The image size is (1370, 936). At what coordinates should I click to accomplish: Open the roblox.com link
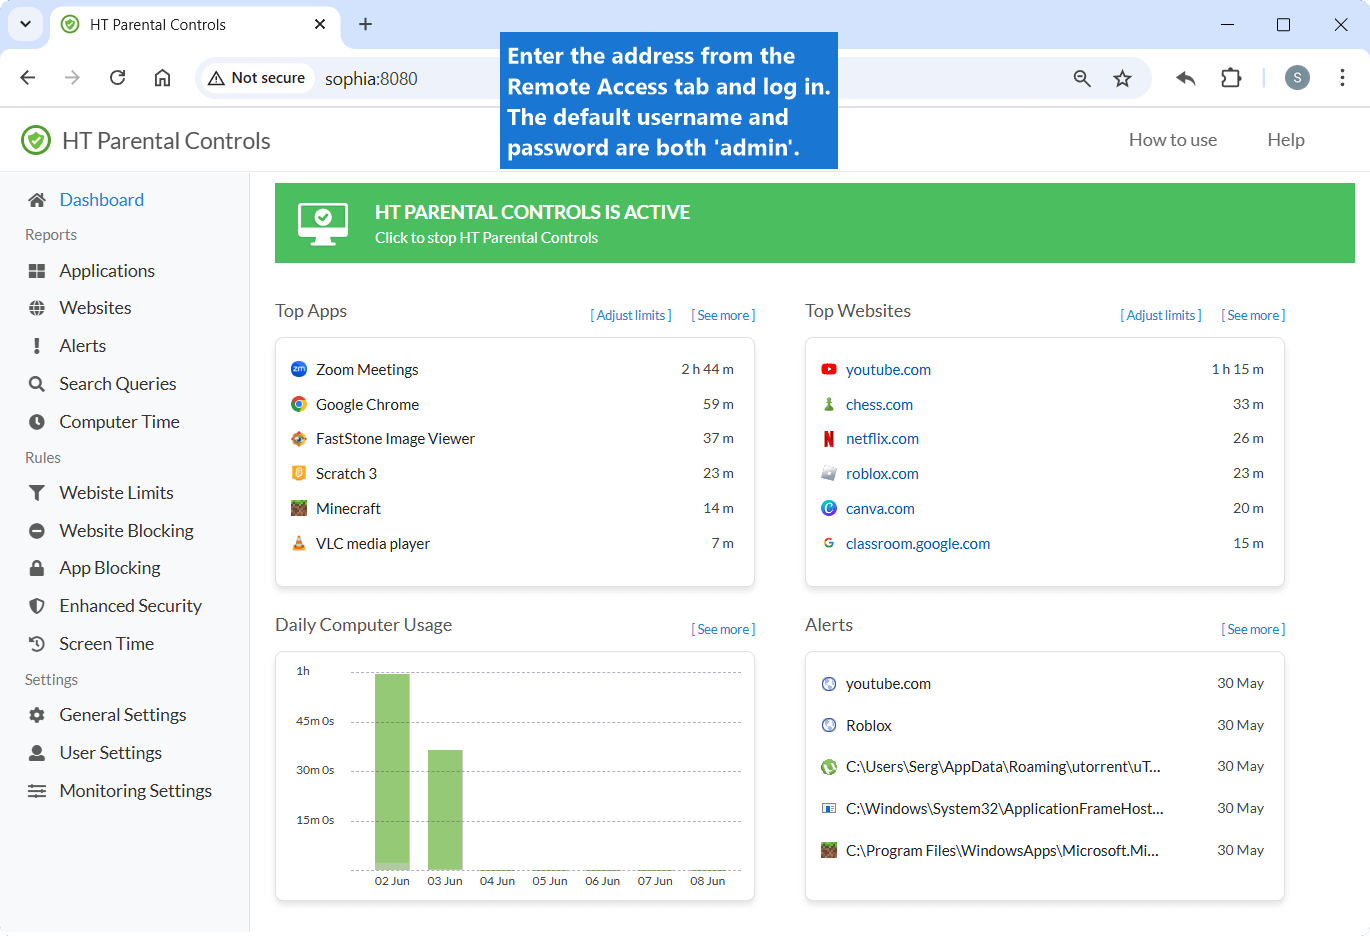click(x=882, y=474)
